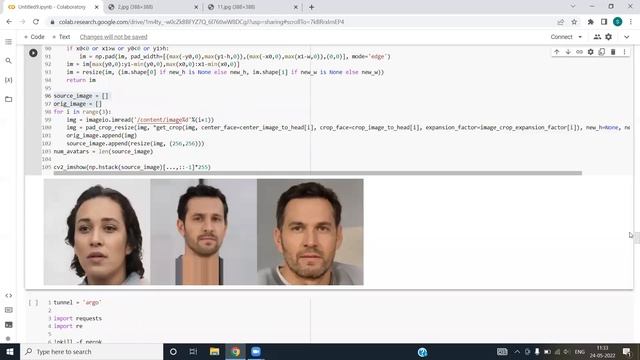Open Connect runtime dropdown arrow

point(580,37)
